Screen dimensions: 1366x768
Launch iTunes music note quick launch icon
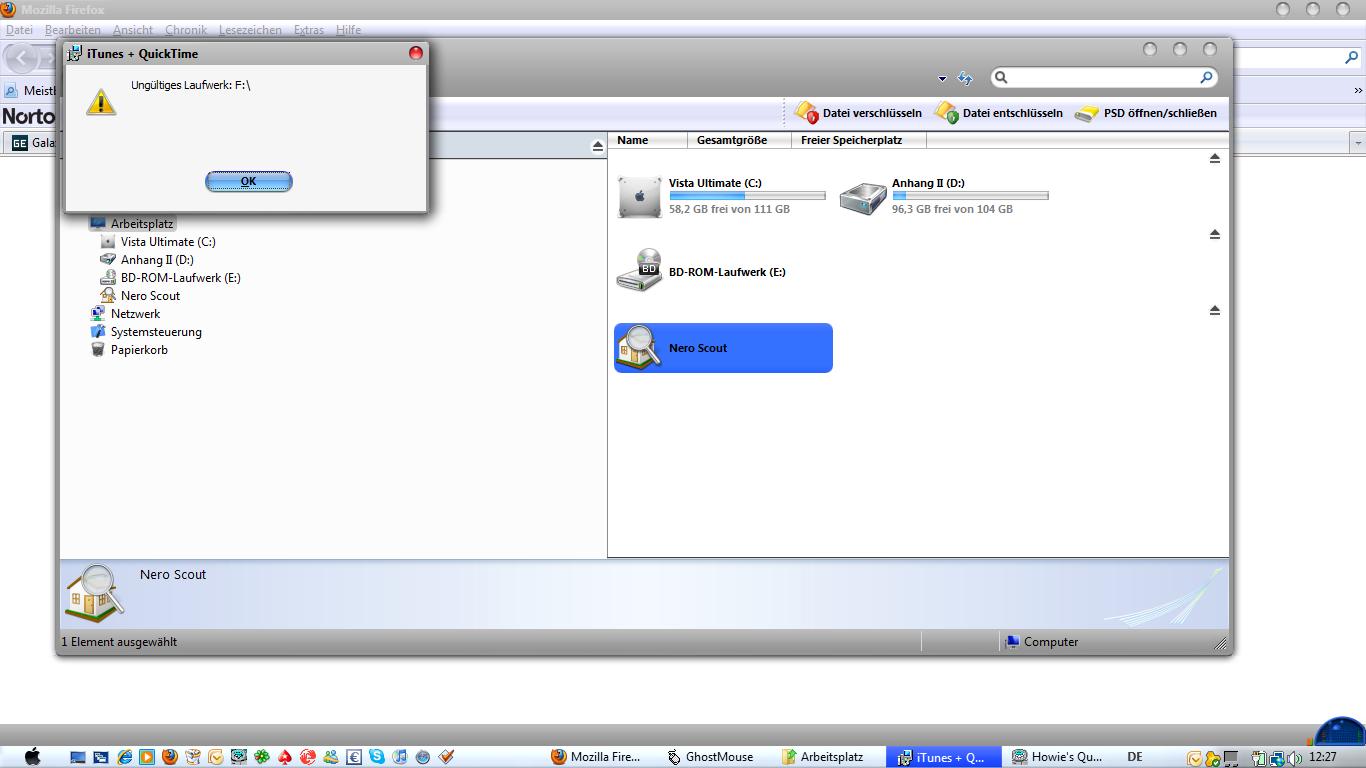click(x=400, y=757)
